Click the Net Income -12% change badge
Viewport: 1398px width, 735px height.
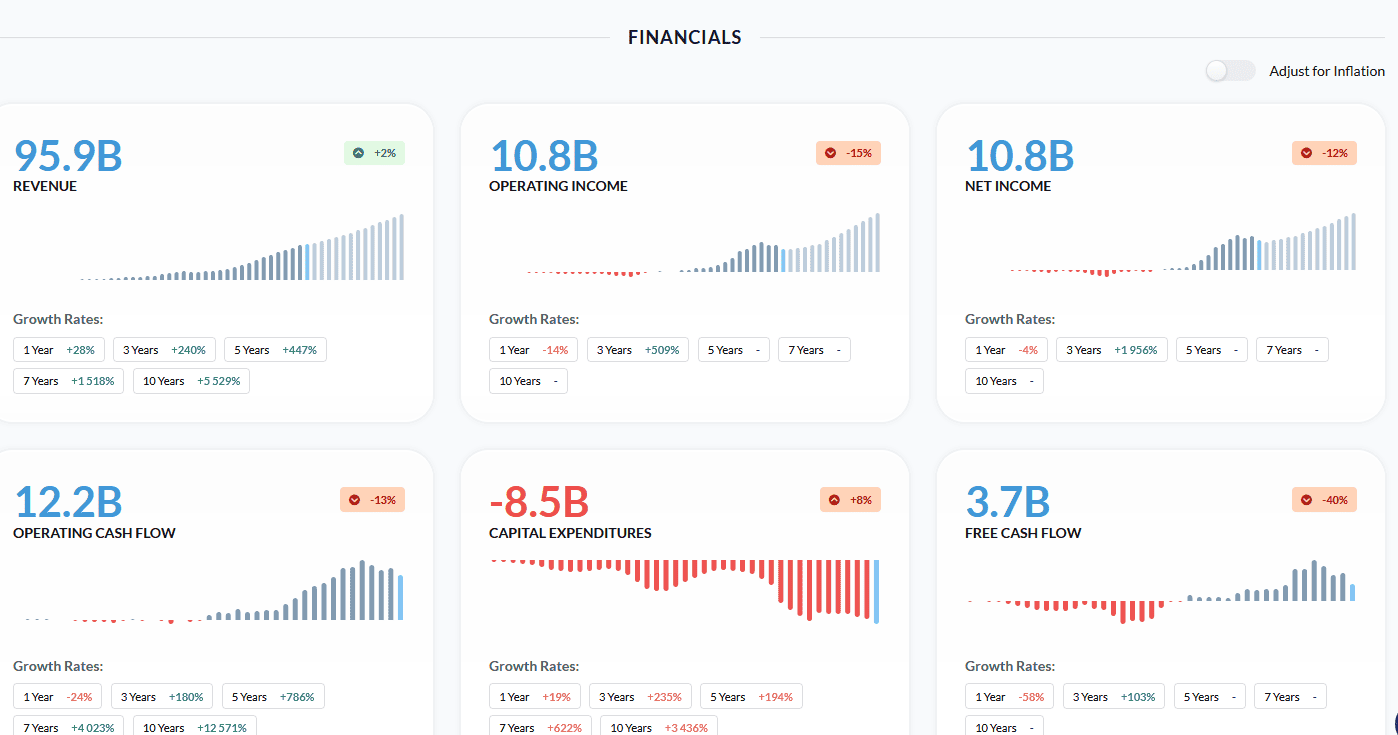click(x=1324, y=153)
